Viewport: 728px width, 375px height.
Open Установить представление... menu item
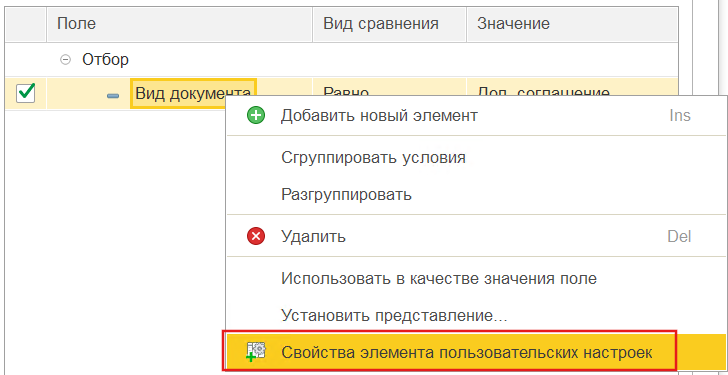pos(476,316)
